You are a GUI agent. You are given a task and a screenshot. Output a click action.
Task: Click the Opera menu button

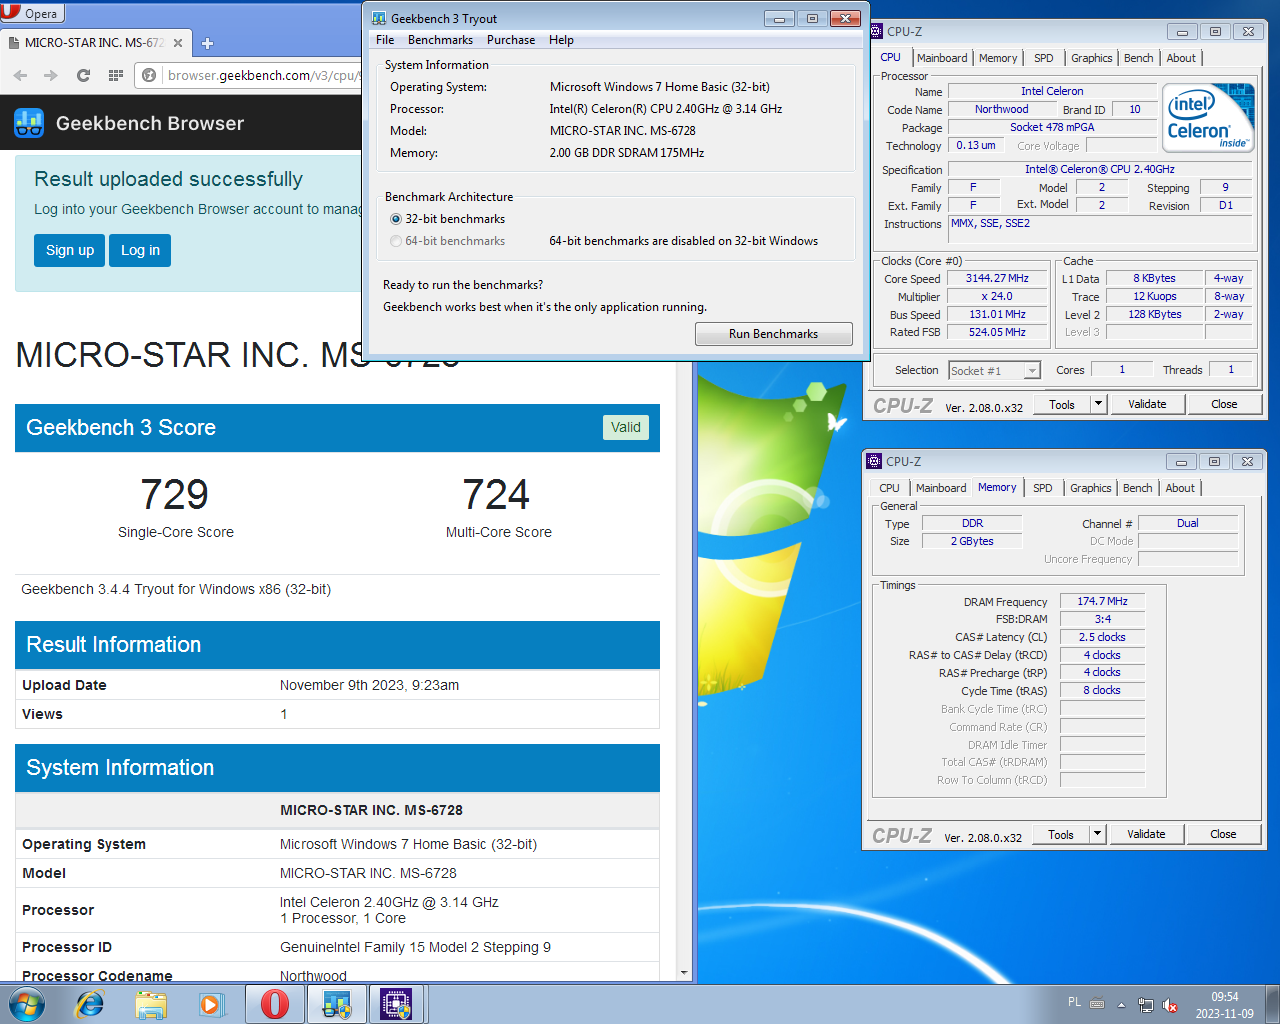33,13
